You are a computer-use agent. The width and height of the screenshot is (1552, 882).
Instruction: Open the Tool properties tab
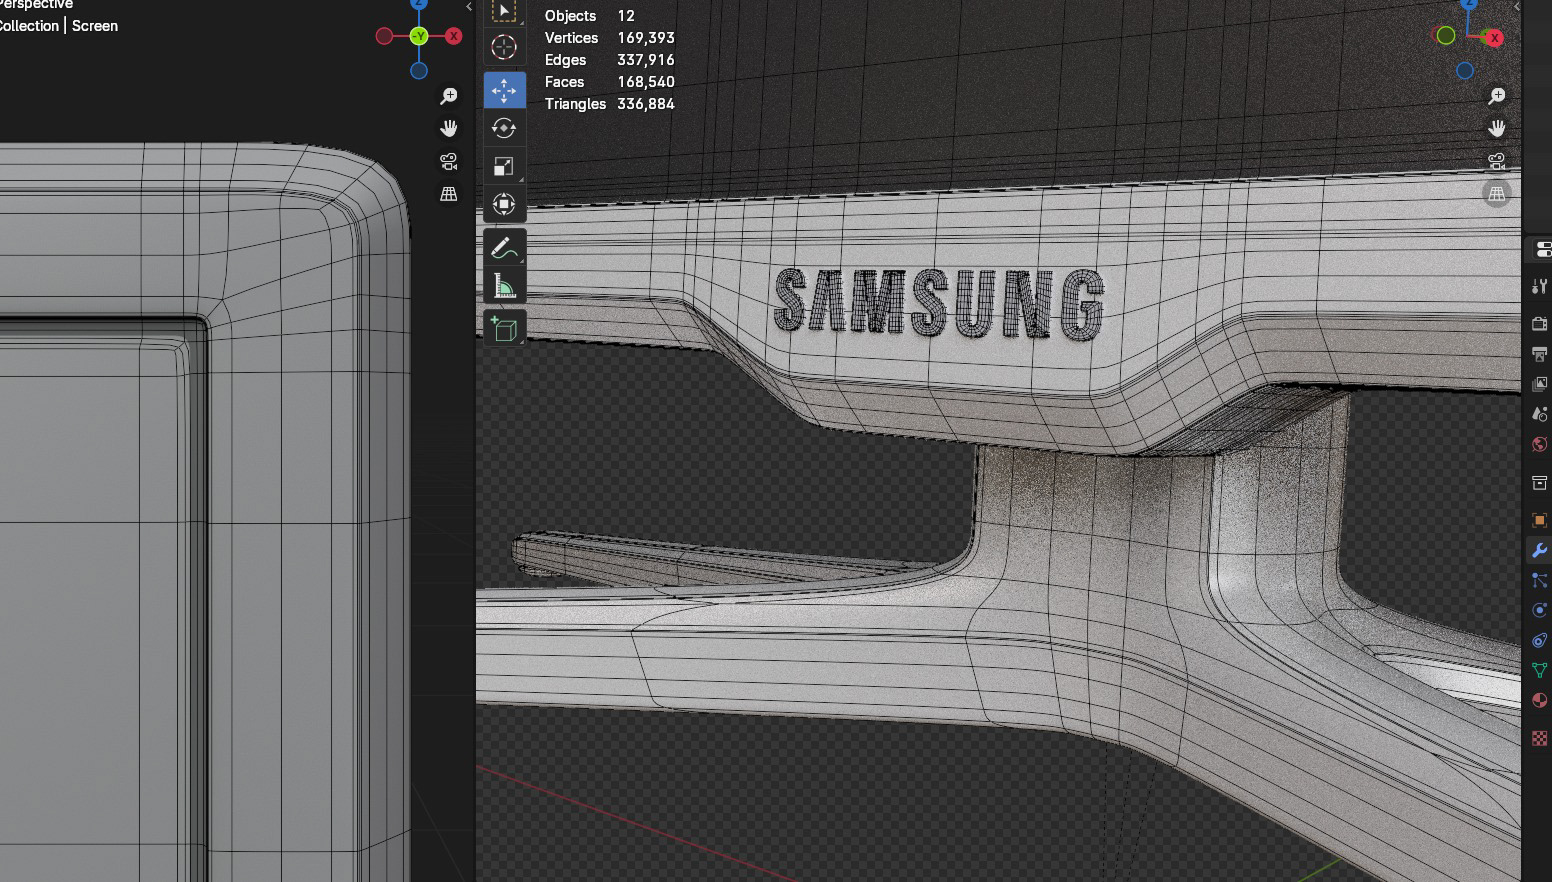[1539, 287]
